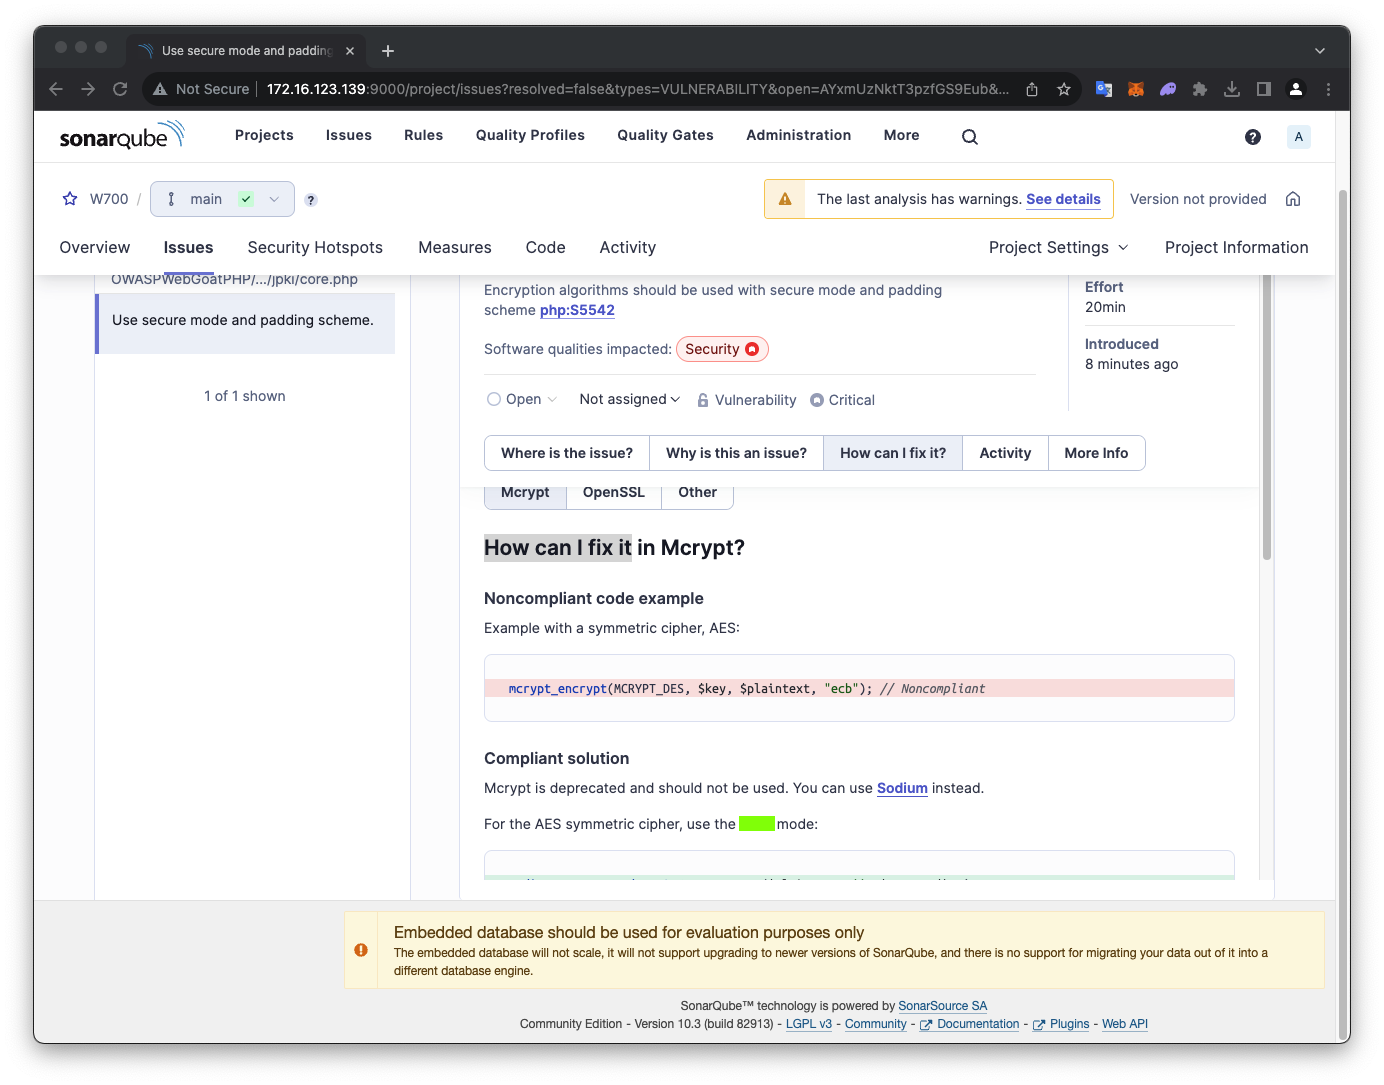The image size is (1384, 1085).
Task: Click the branch help question icon
Action: coord(311,200)
